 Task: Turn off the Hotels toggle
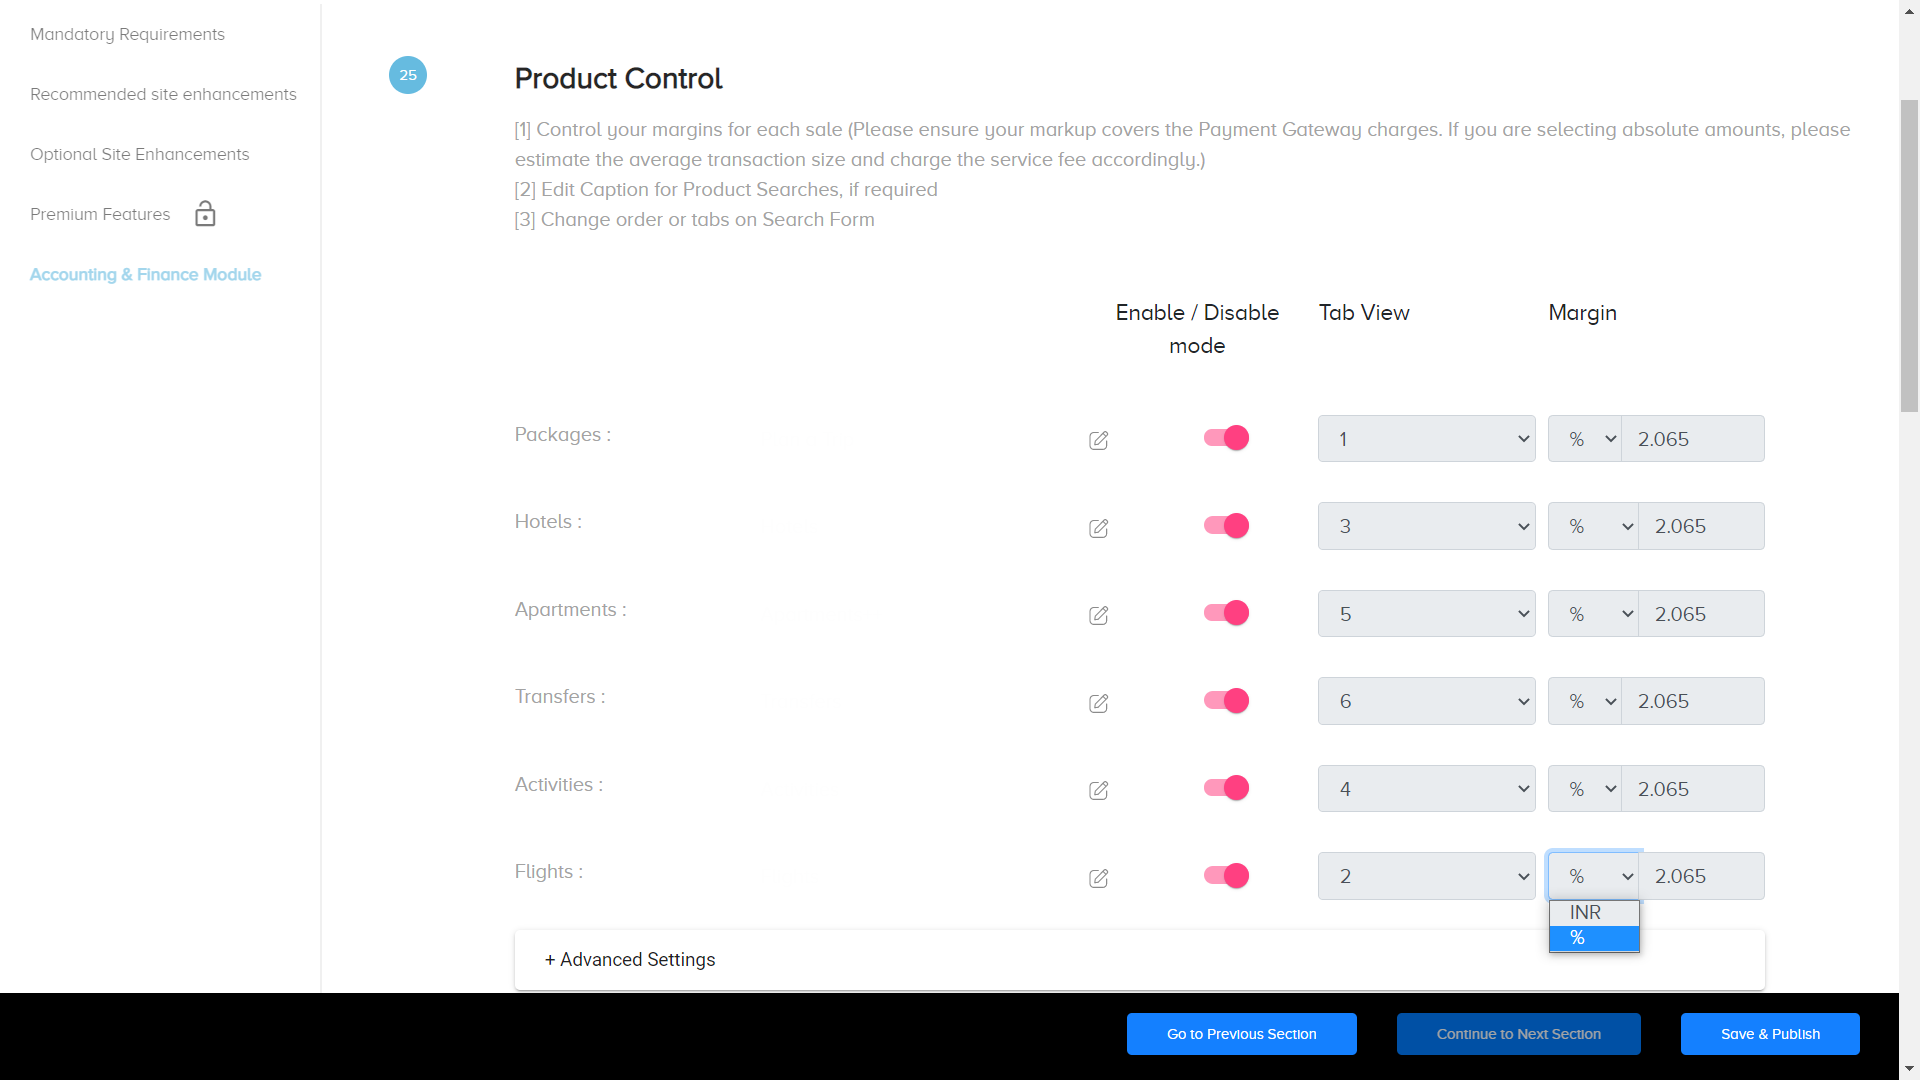click(x=1226, y=526)
